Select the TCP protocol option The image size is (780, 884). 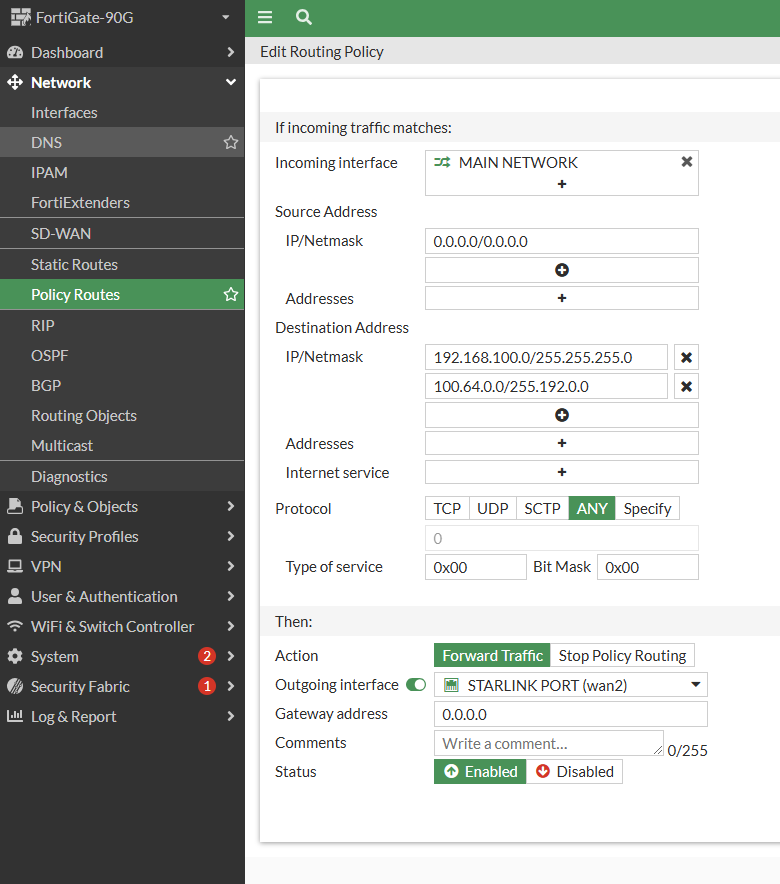coord(447,508)
